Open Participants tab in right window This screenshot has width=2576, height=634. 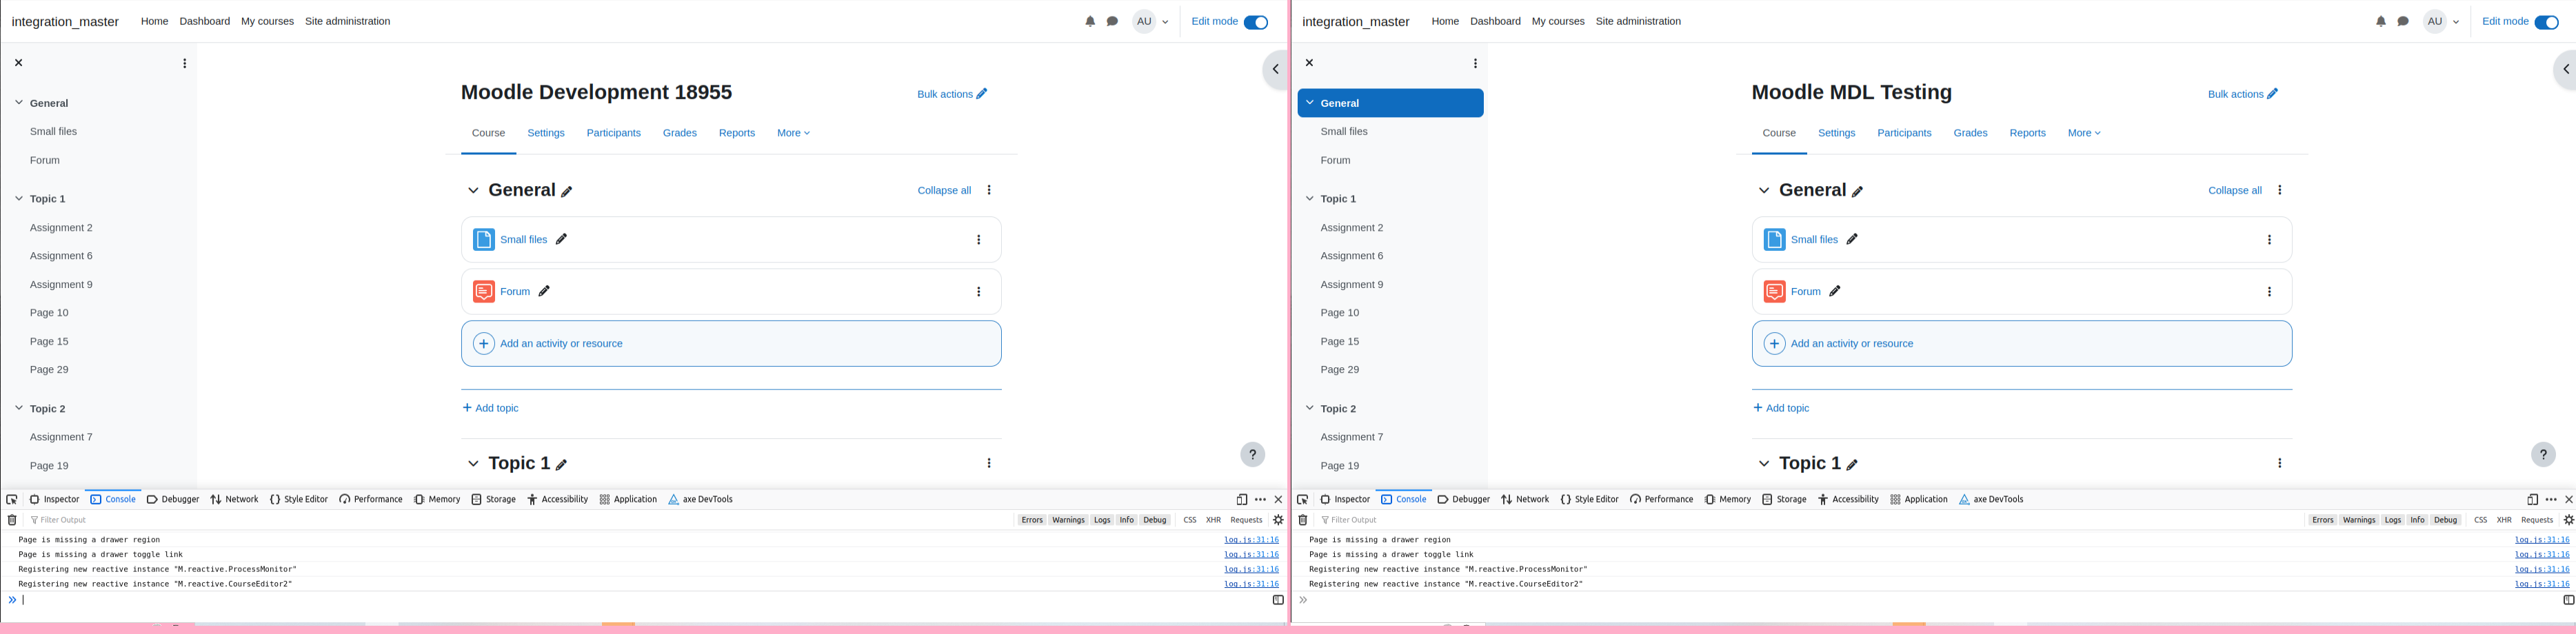click(1904, 133)
